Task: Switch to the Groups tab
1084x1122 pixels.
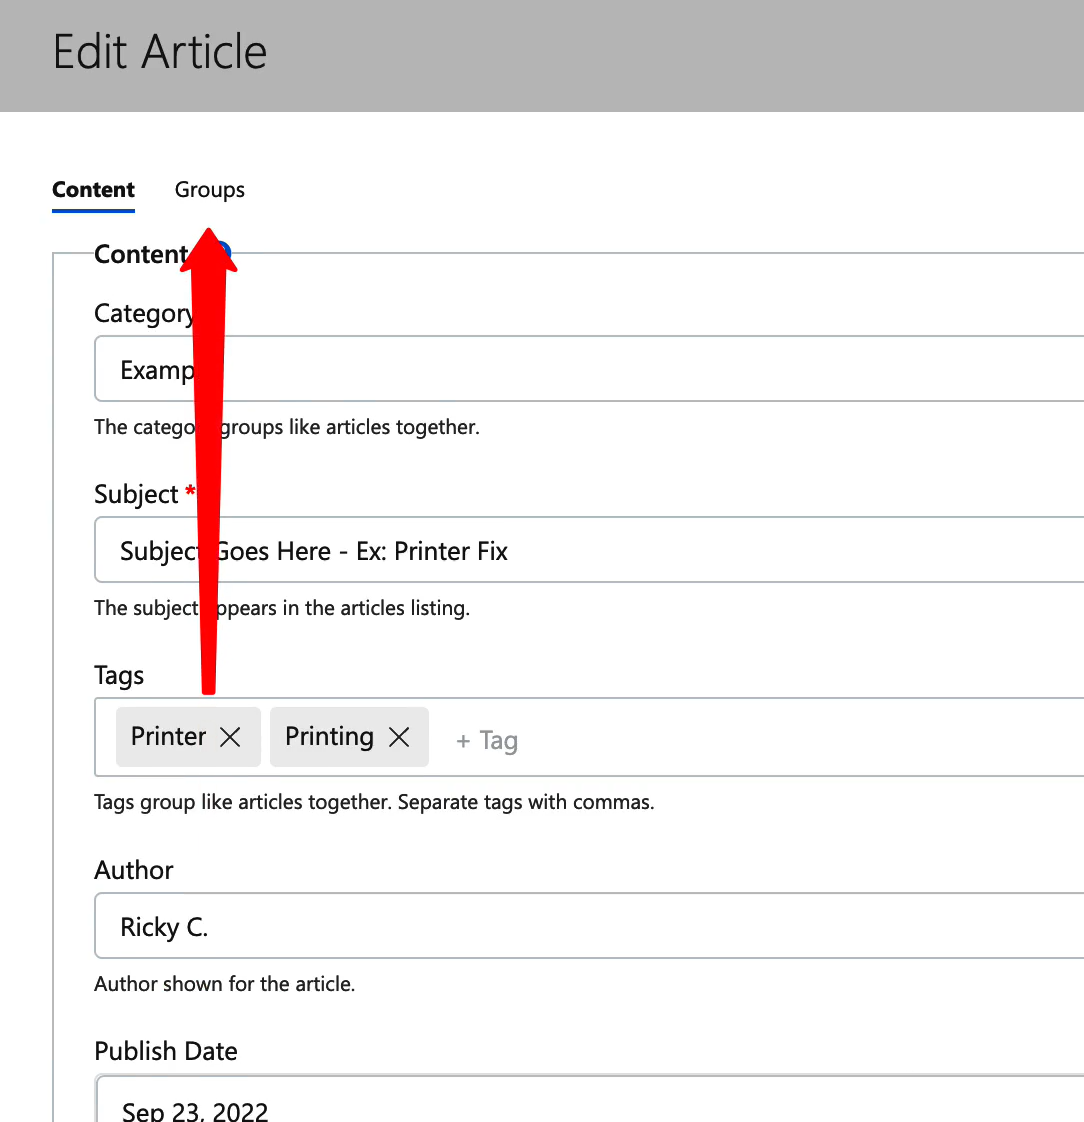Action: [209, 190]
